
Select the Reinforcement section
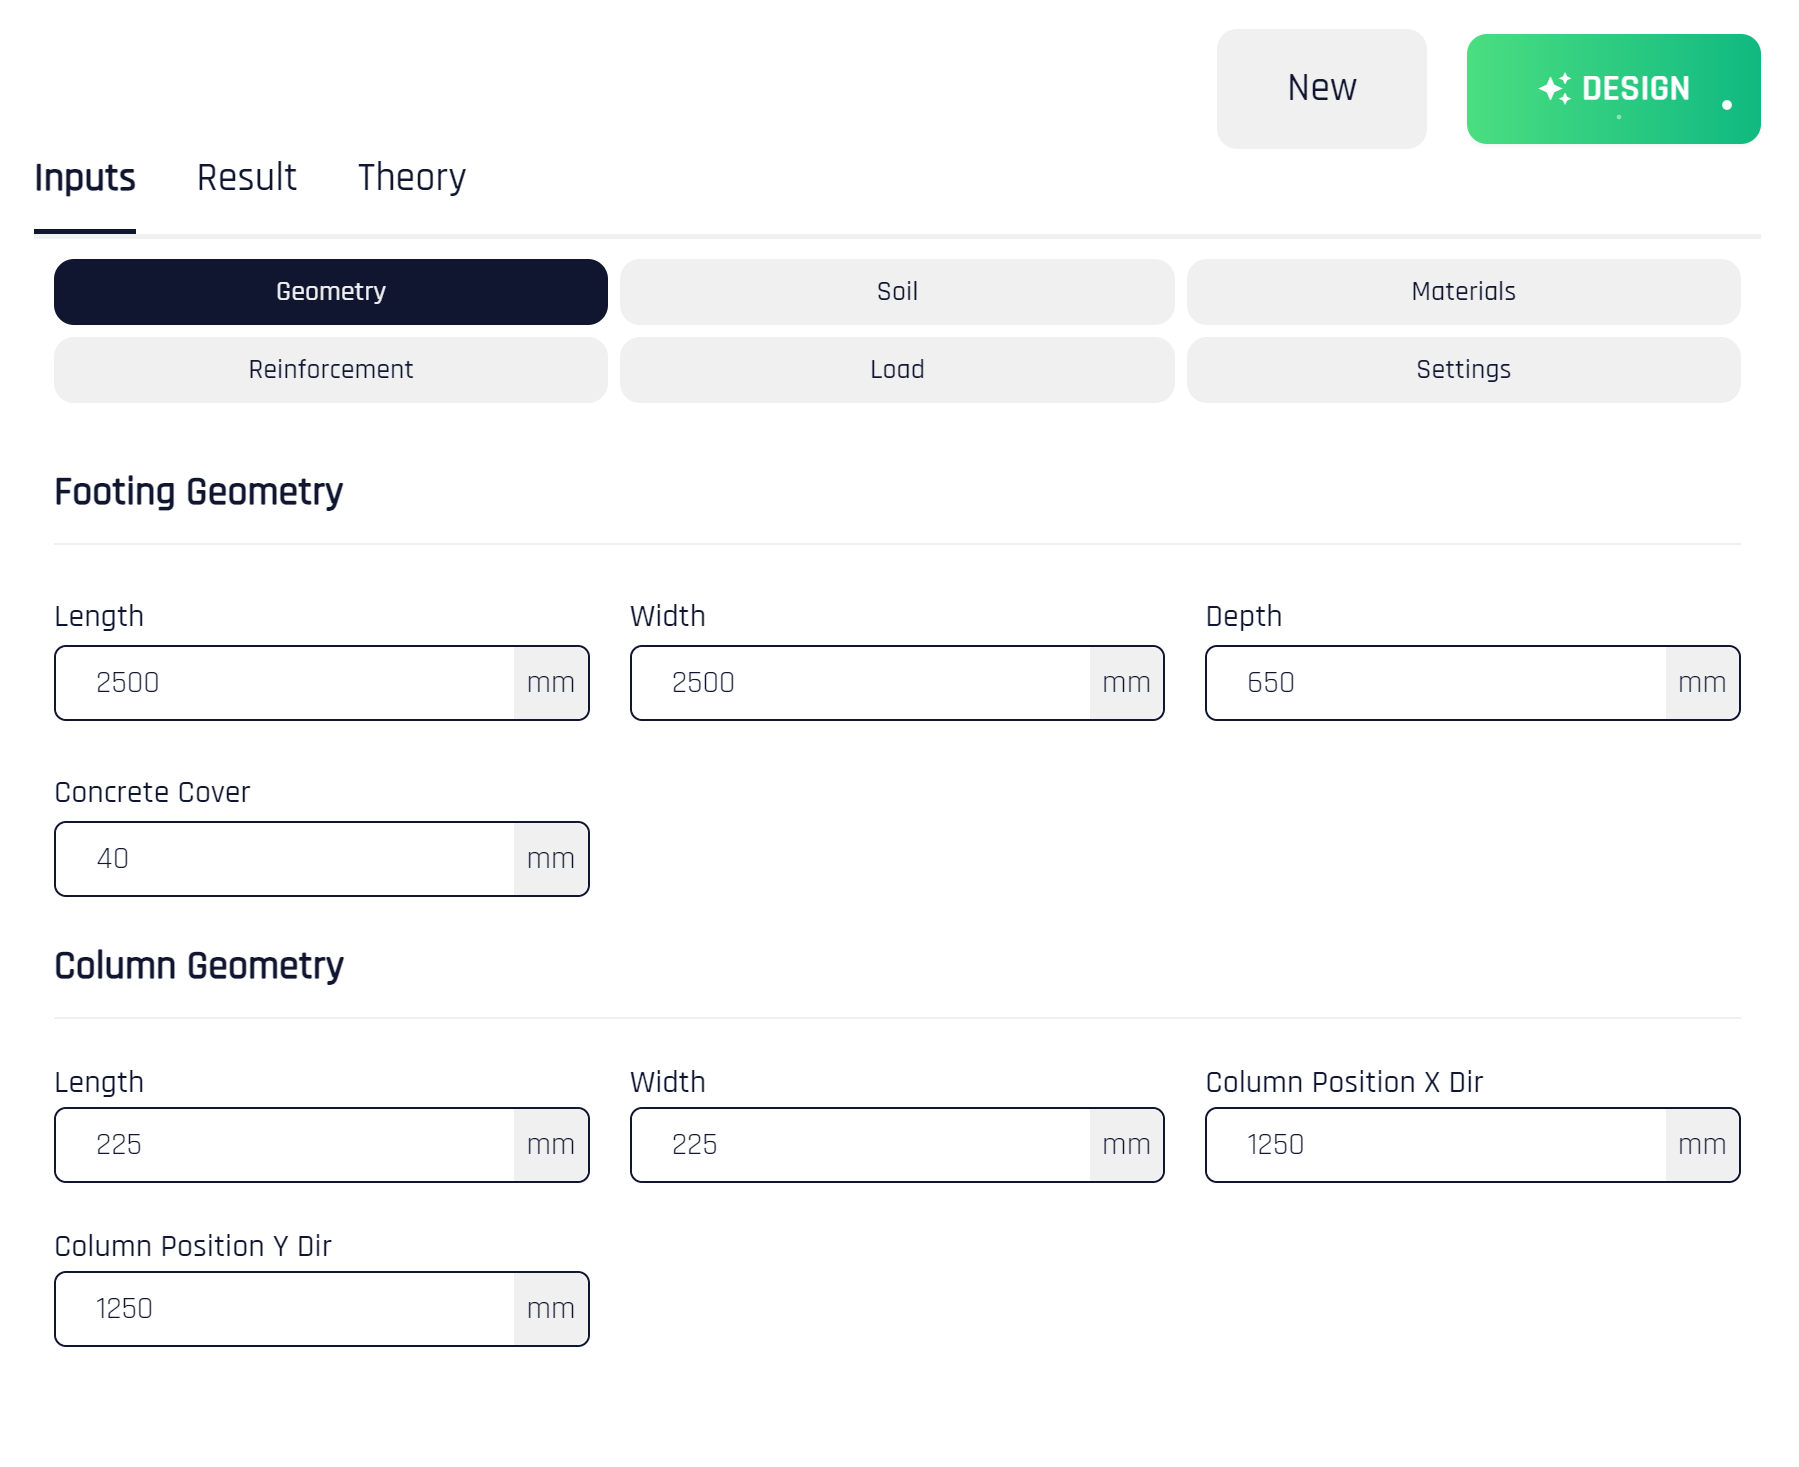tap(330, 369)
